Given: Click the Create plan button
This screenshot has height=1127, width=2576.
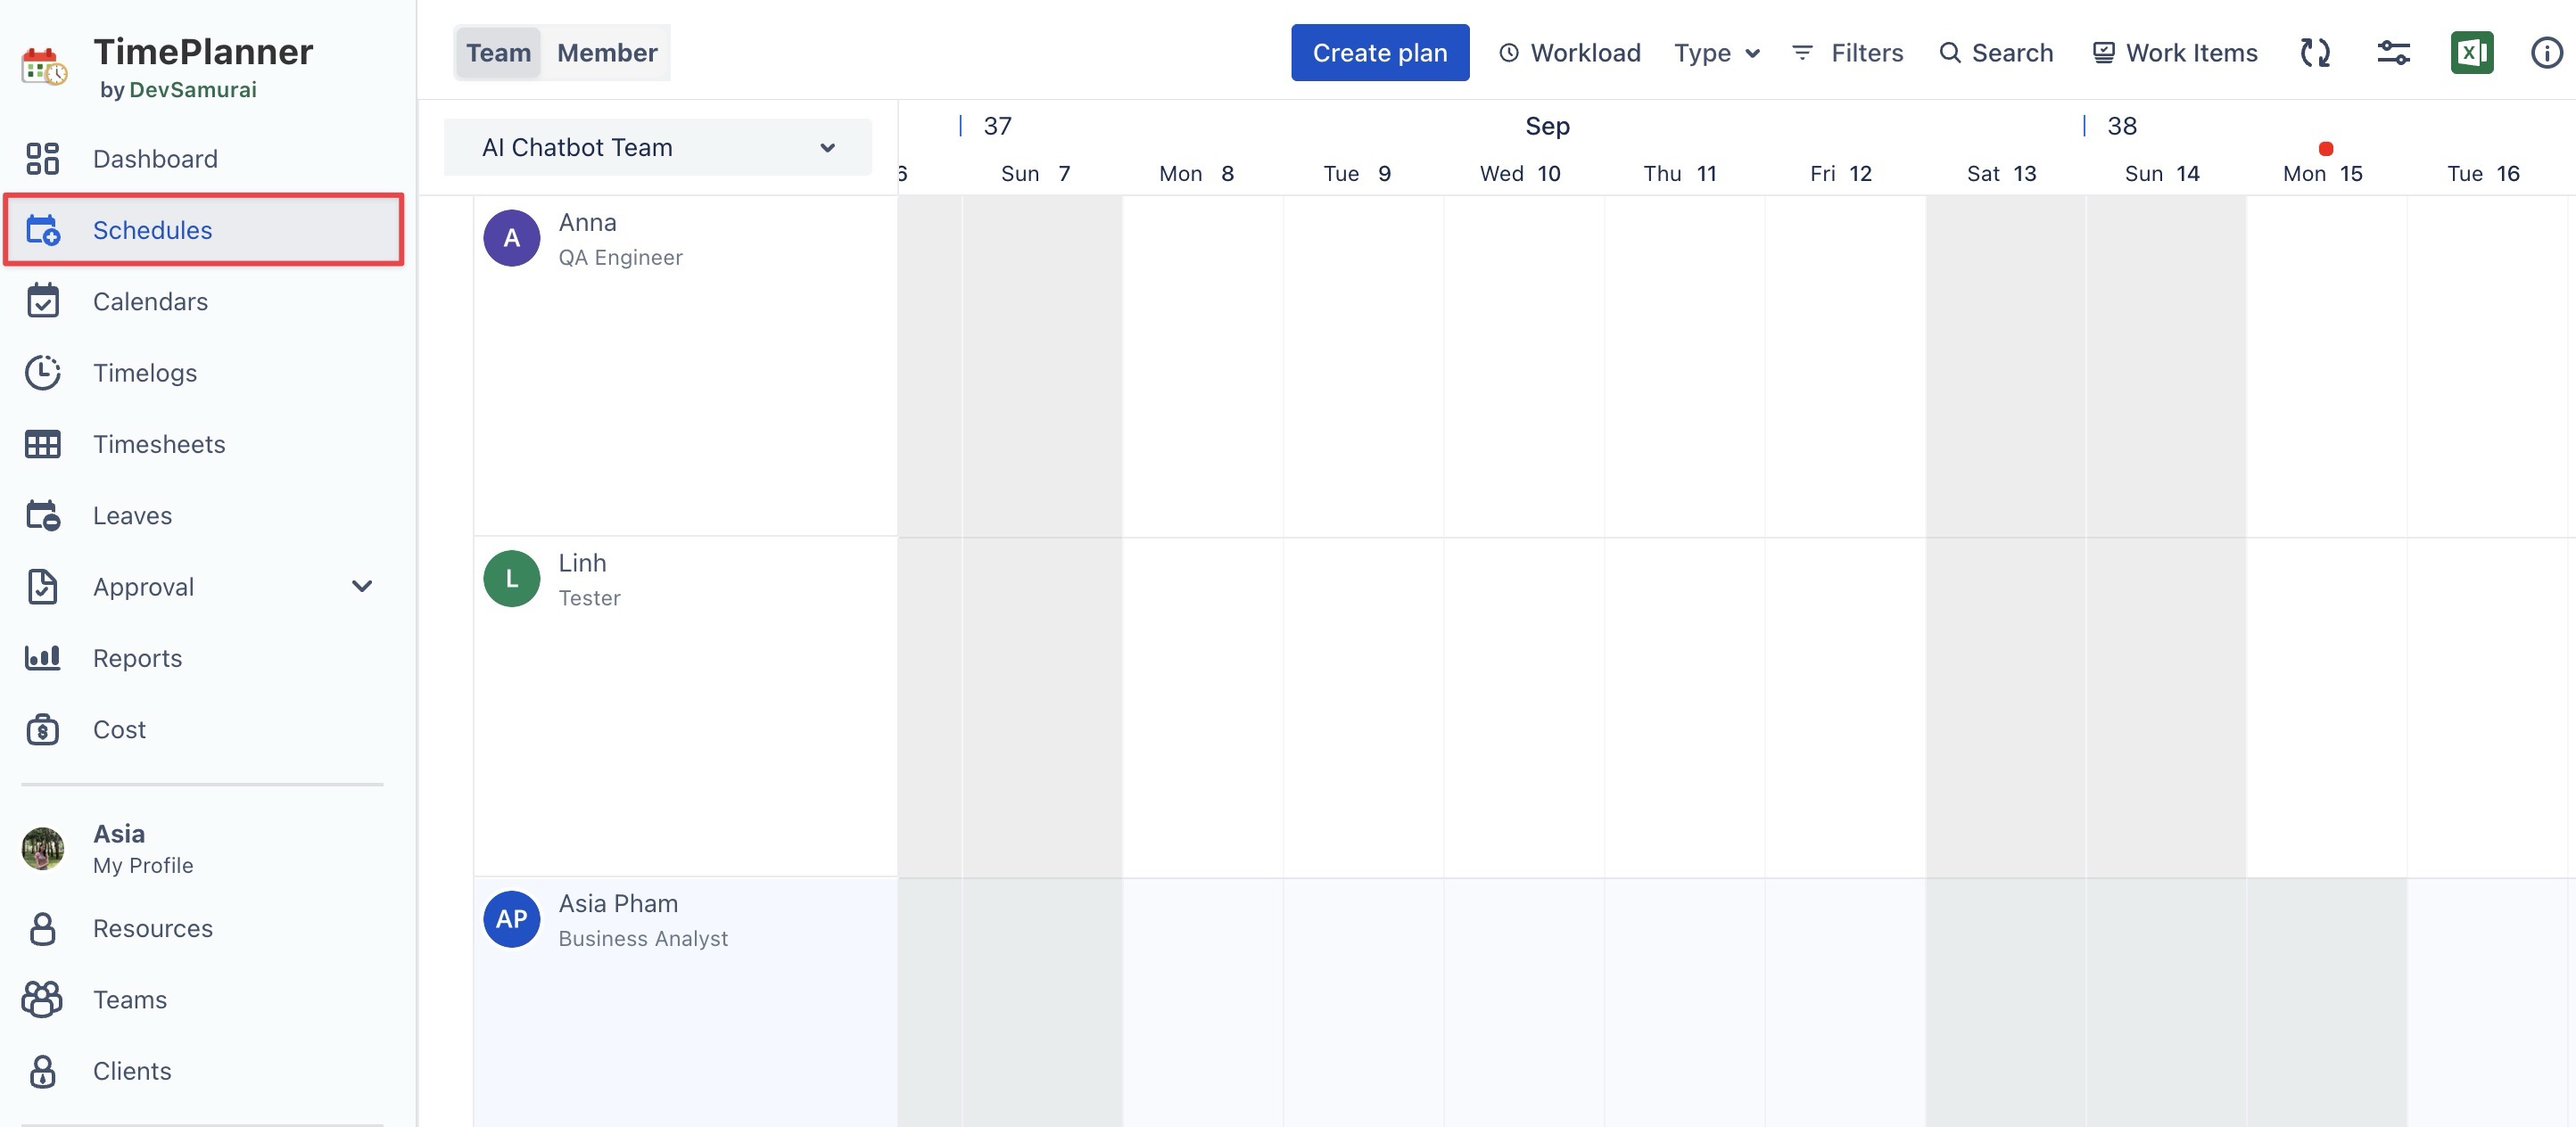Looking at the screenshot, I should click(1379, 53).
